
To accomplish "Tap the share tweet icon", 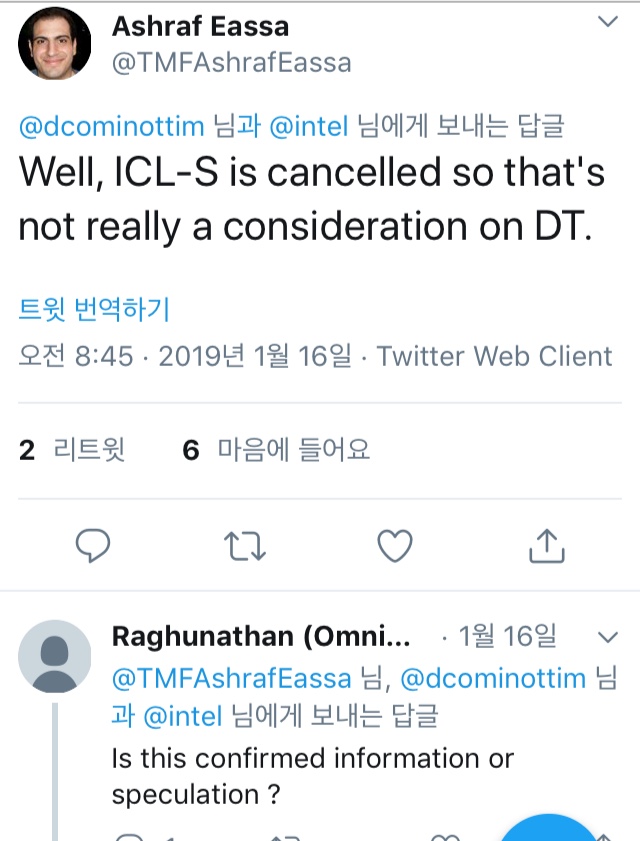I will tap(546, 545).
